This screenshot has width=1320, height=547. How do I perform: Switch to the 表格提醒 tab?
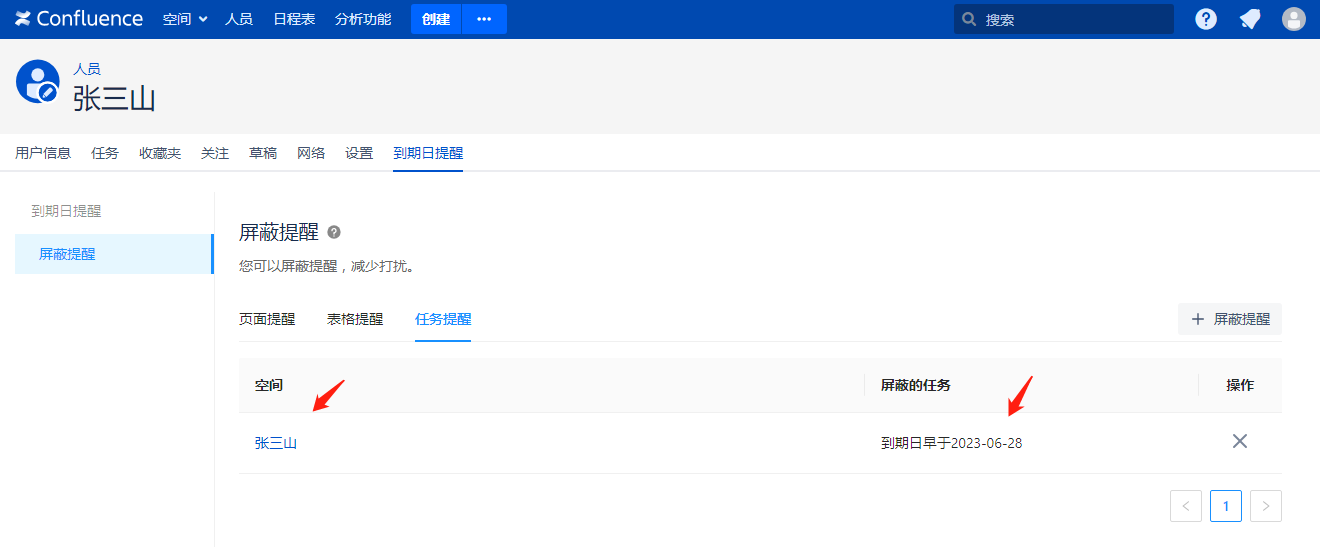355,319
